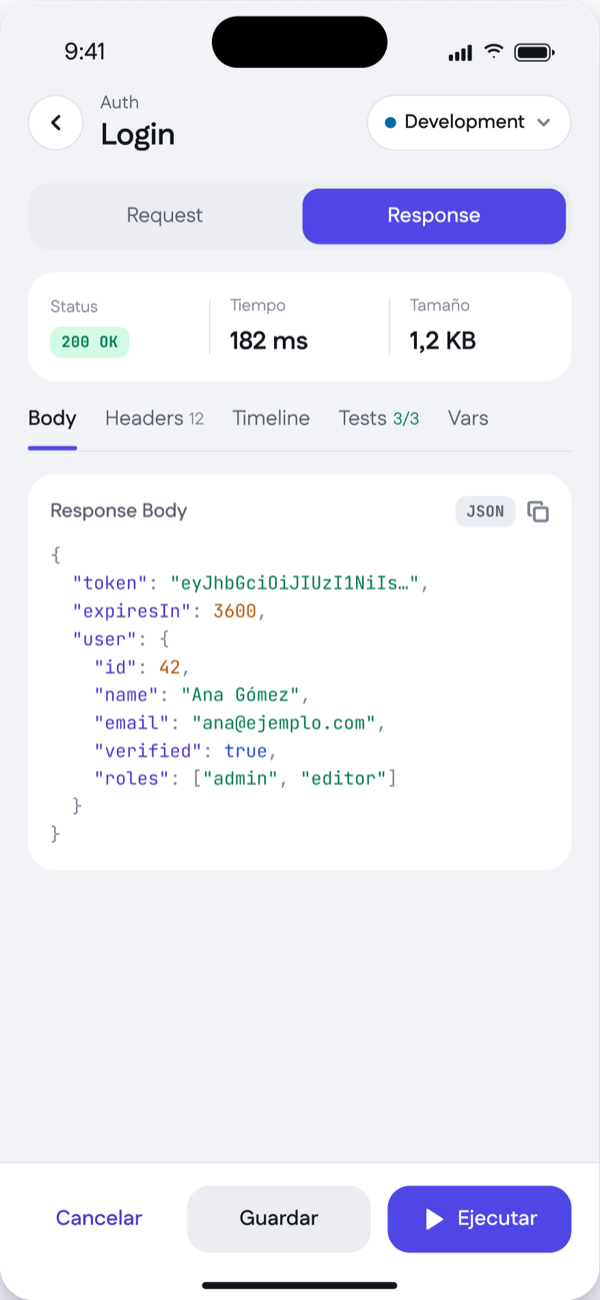
Task: Click the "user" key in JSON
Action: point(105,639)
